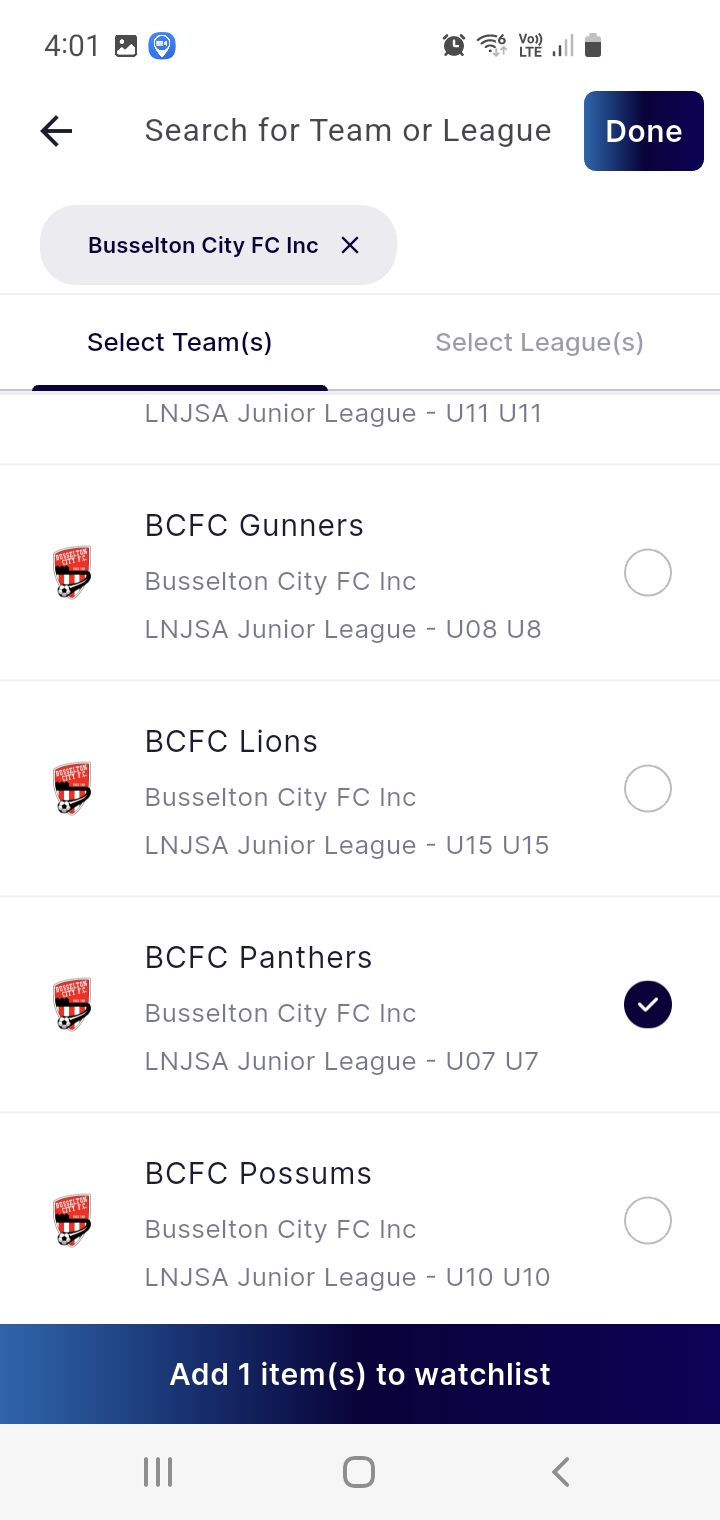Tap the BCFC Gunners club logo

tap(72, 573)
